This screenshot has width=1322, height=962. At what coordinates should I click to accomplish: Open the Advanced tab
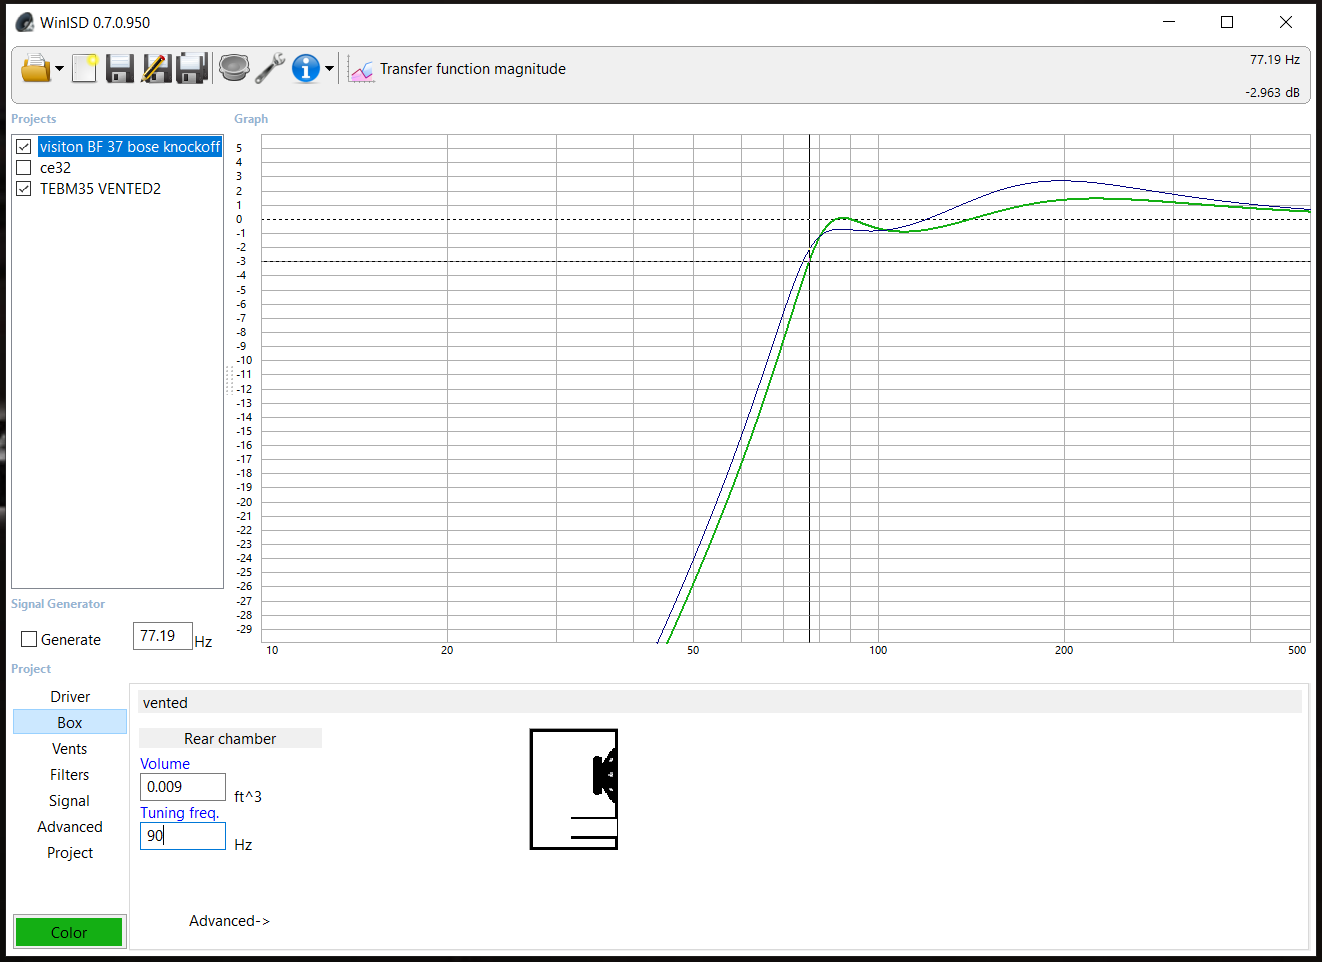click(x=70, y=827)
